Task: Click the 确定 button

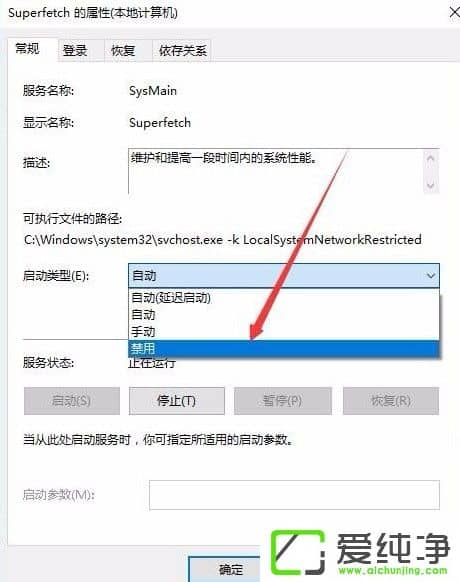Action: point(224,569)
